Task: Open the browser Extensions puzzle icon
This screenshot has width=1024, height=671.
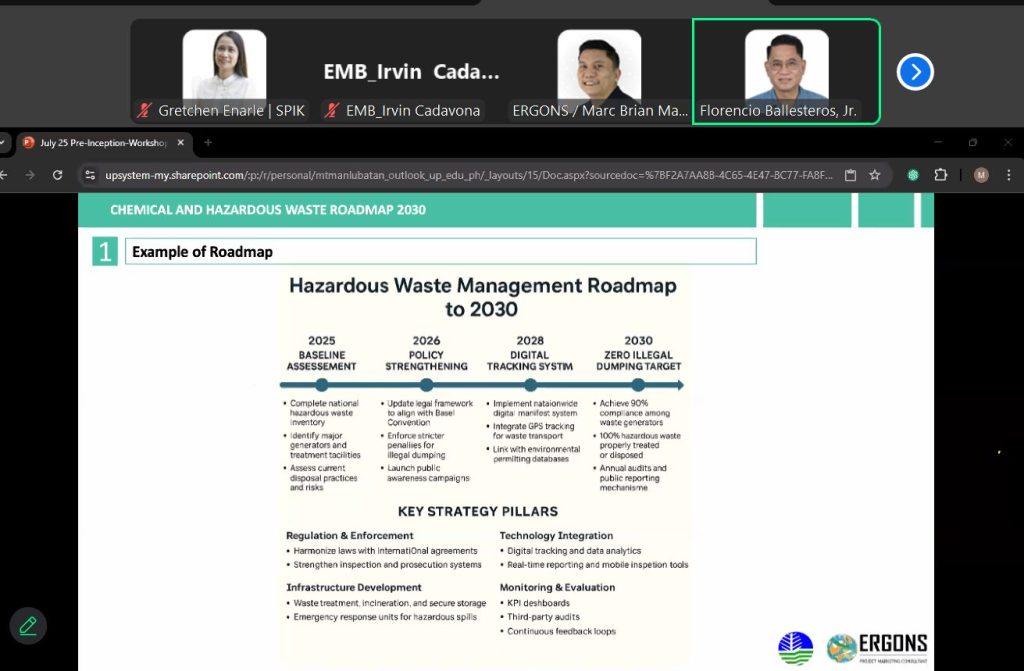Action: (x=940, y=175)
